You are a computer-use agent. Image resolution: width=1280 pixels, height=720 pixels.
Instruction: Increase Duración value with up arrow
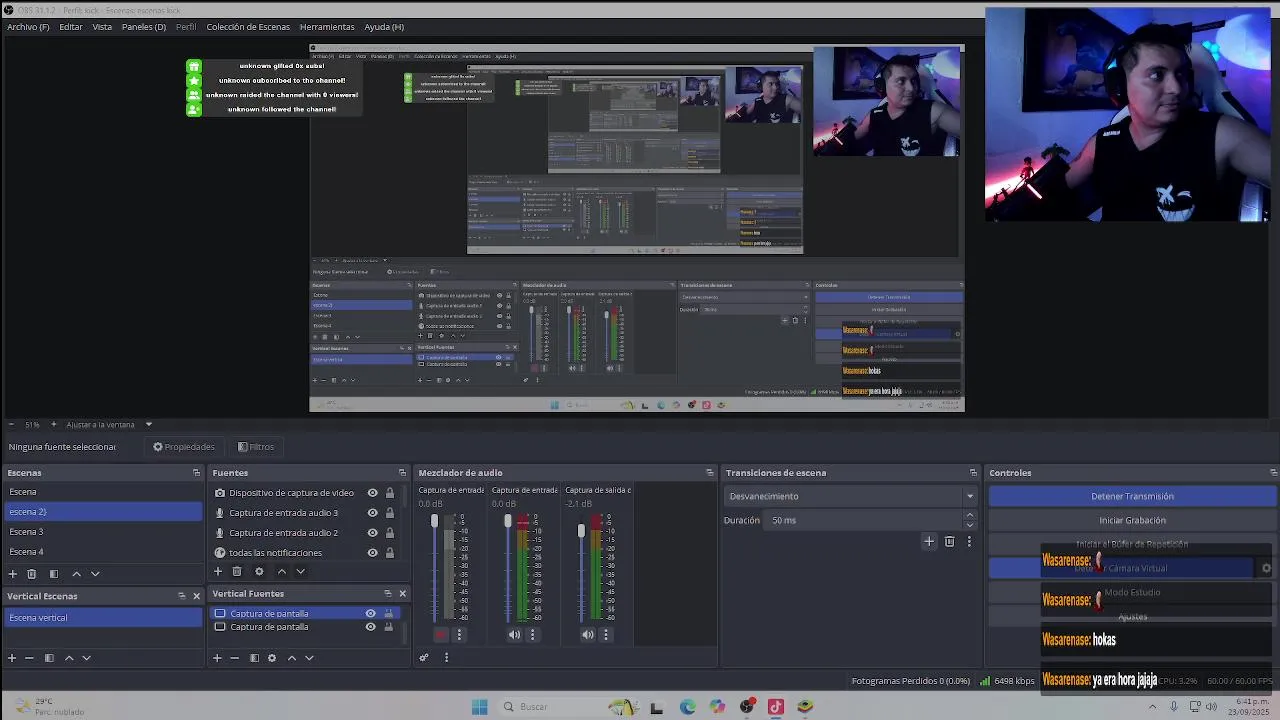(969, 516)
